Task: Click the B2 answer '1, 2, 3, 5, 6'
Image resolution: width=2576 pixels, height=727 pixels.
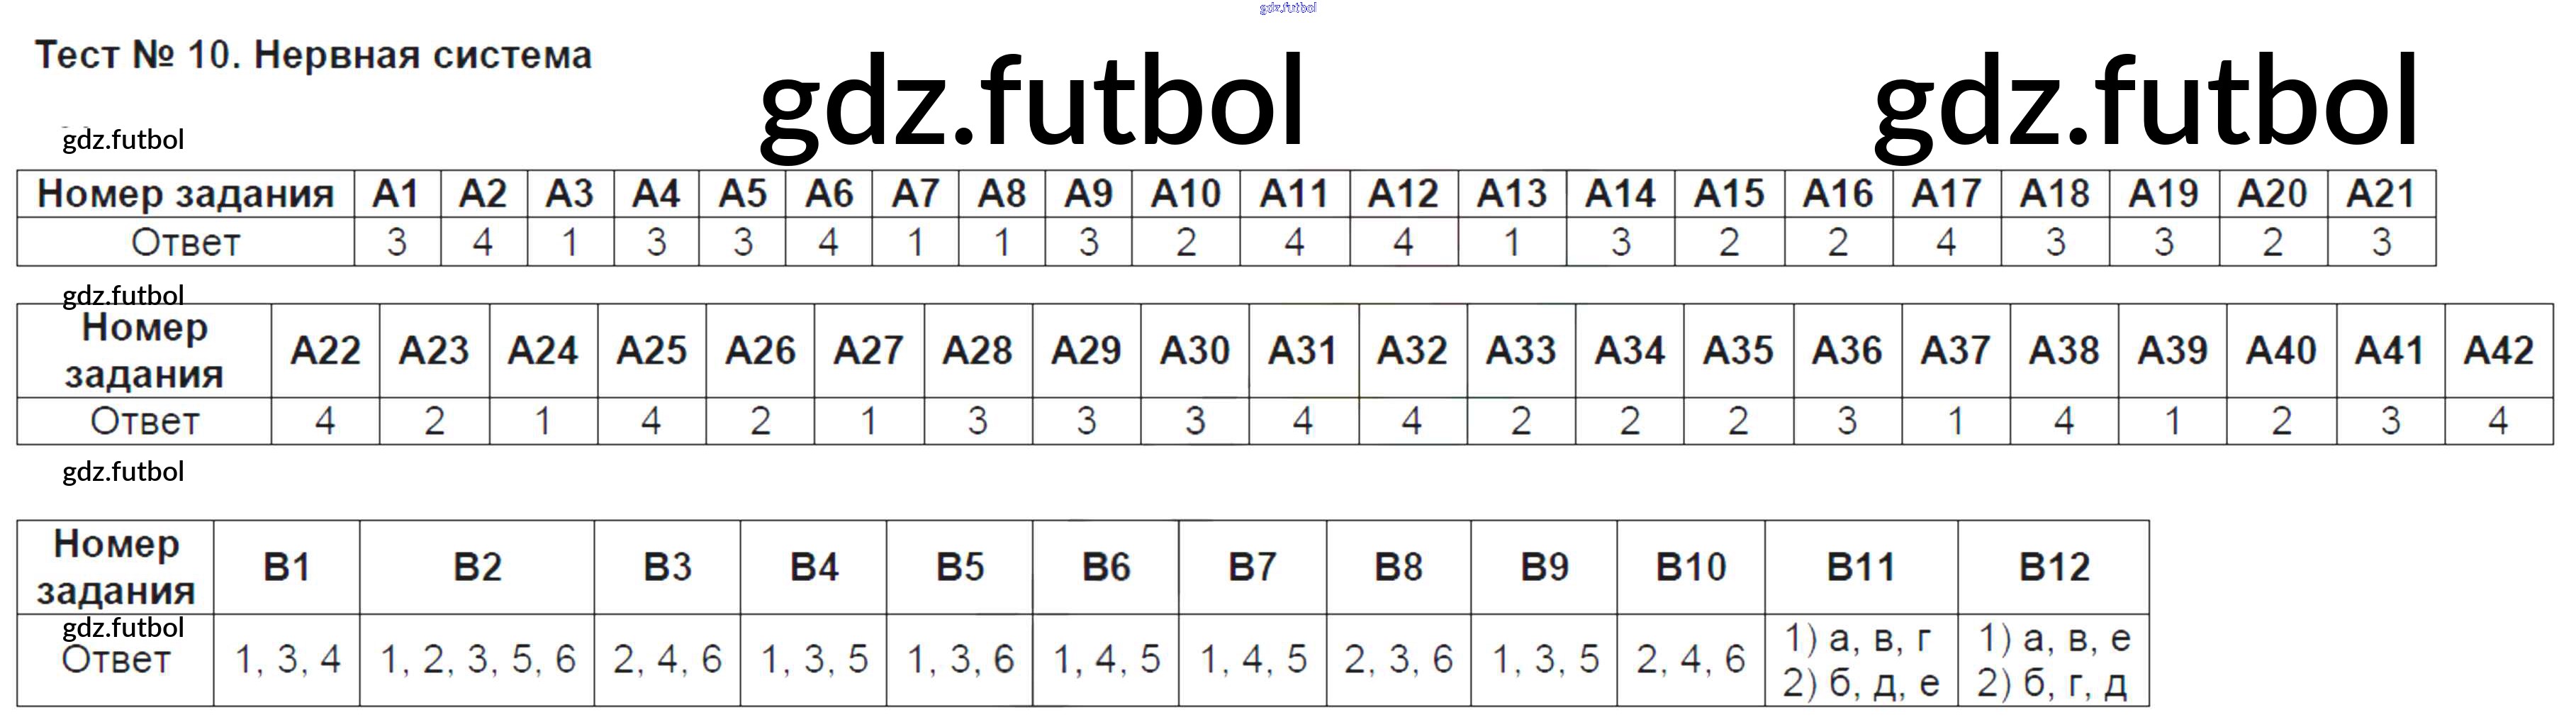Action: [x=477, y=660]
